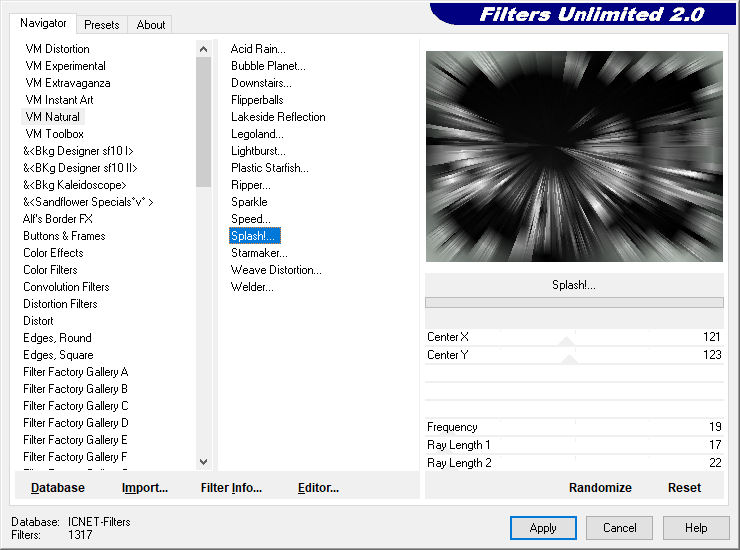Select &<Sandflower Specials°v° > category

point(88,202)
